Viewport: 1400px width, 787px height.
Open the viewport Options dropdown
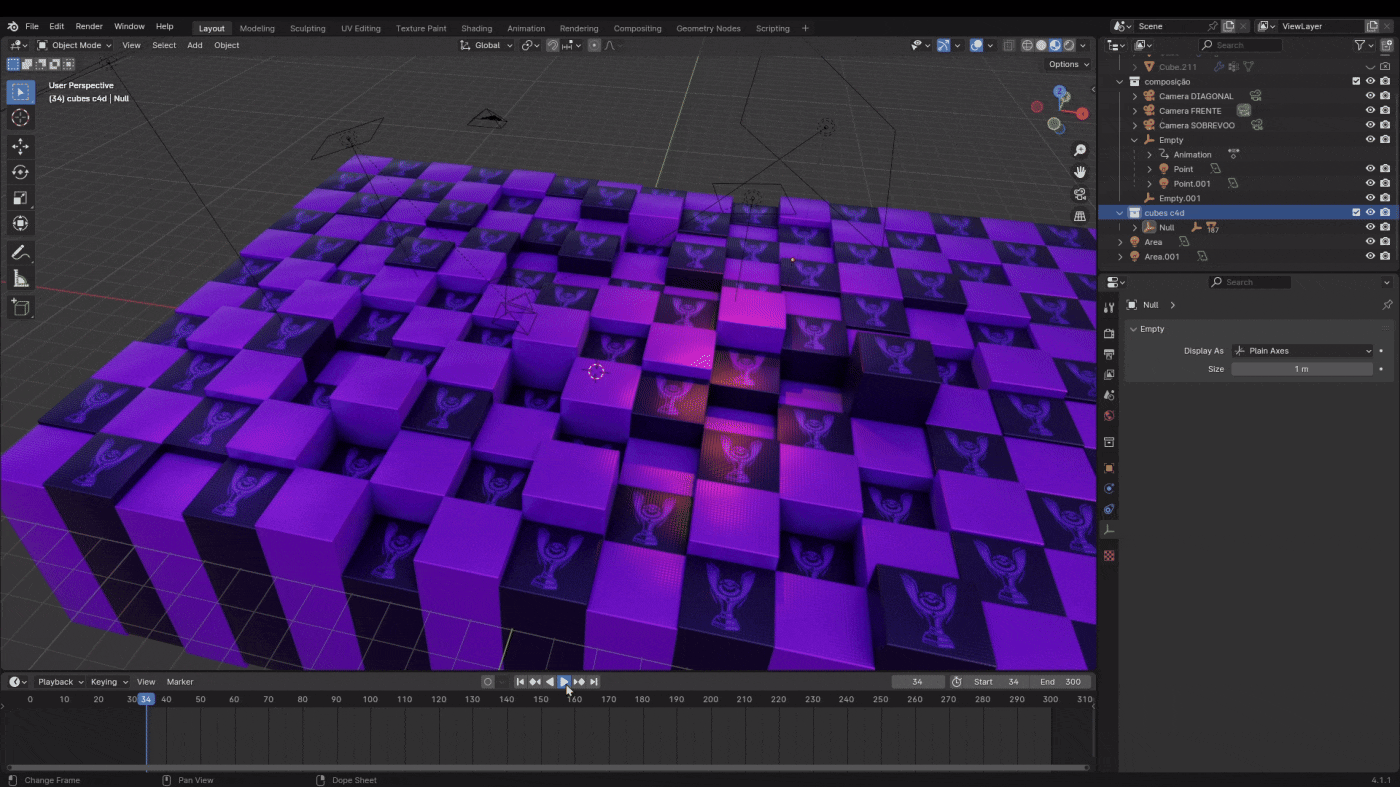tap(1068, 64)
